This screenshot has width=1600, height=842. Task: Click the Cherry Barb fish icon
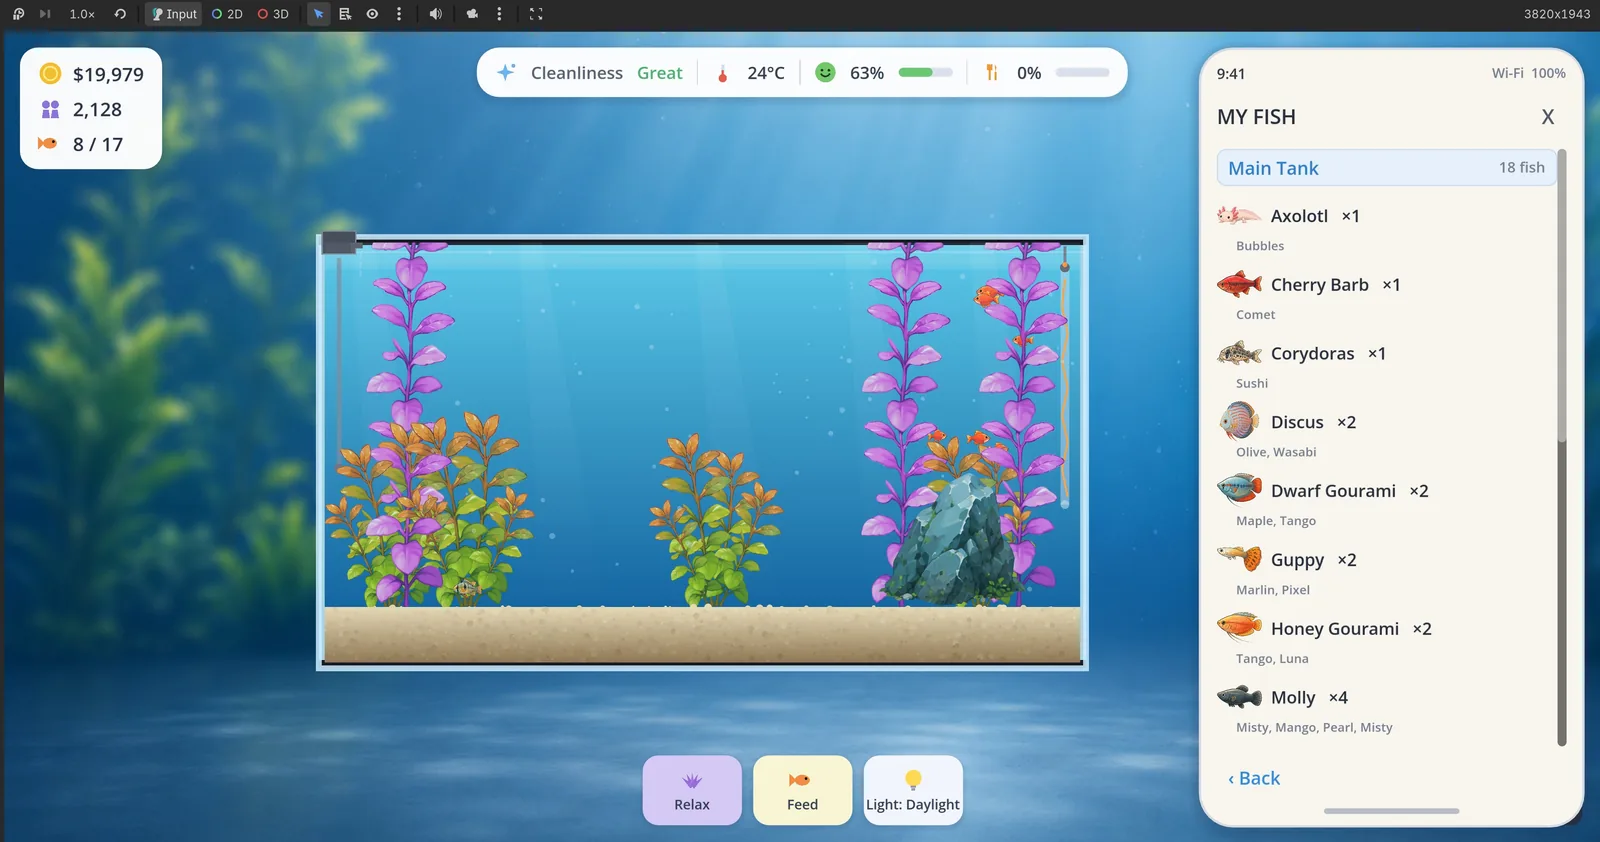click(x=1239, y=284)
